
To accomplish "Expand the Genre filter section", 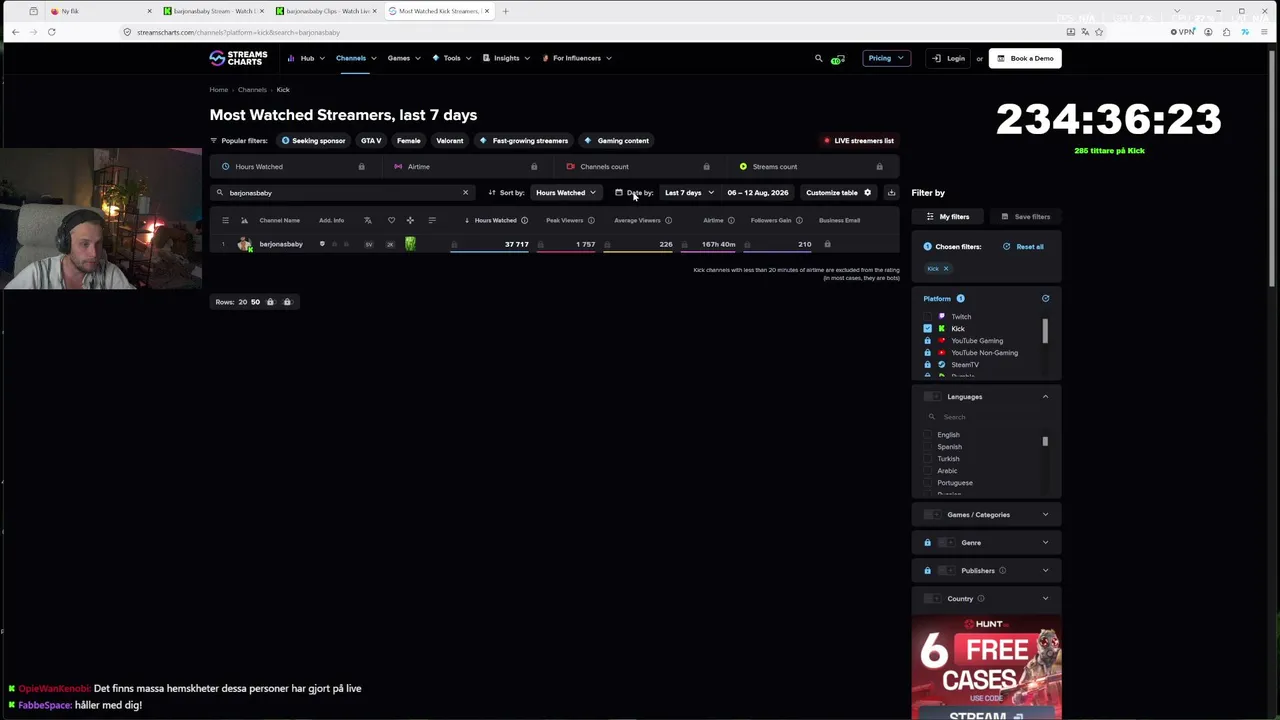I will (1045, 543).
